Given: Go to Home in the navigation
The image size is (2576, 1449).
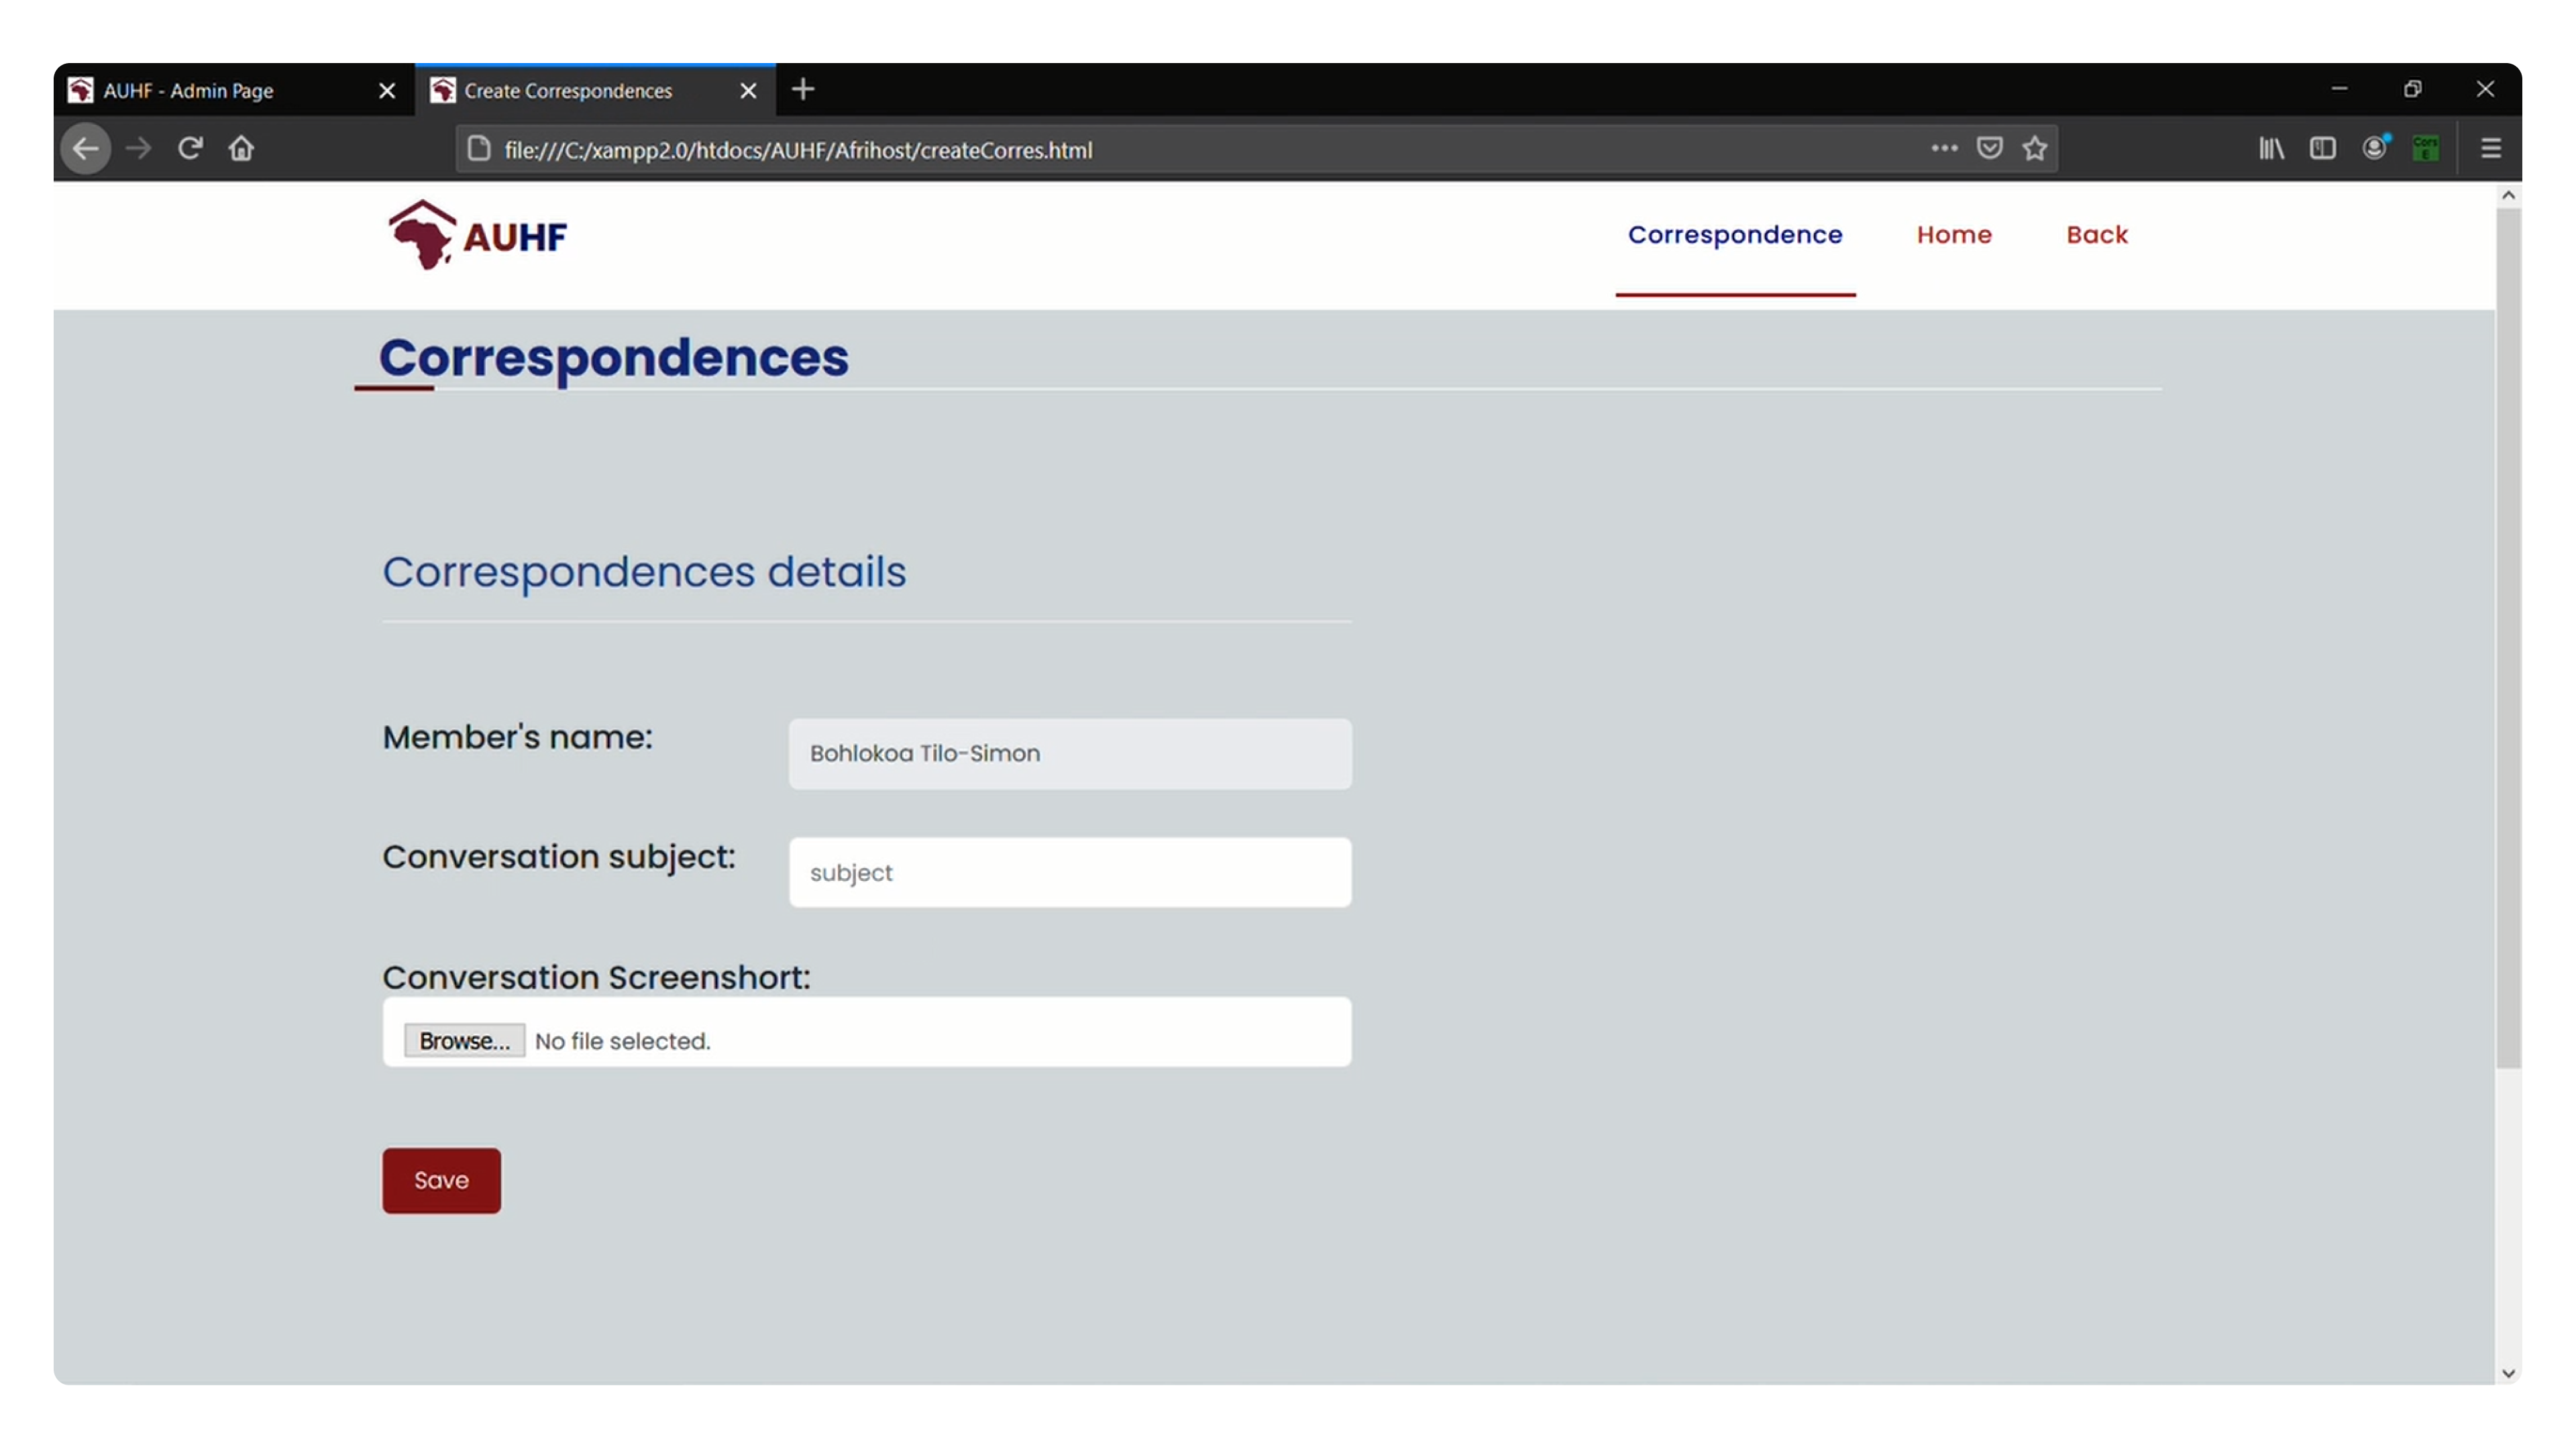Looking at the screenshot, I should tap(1954, 235).
